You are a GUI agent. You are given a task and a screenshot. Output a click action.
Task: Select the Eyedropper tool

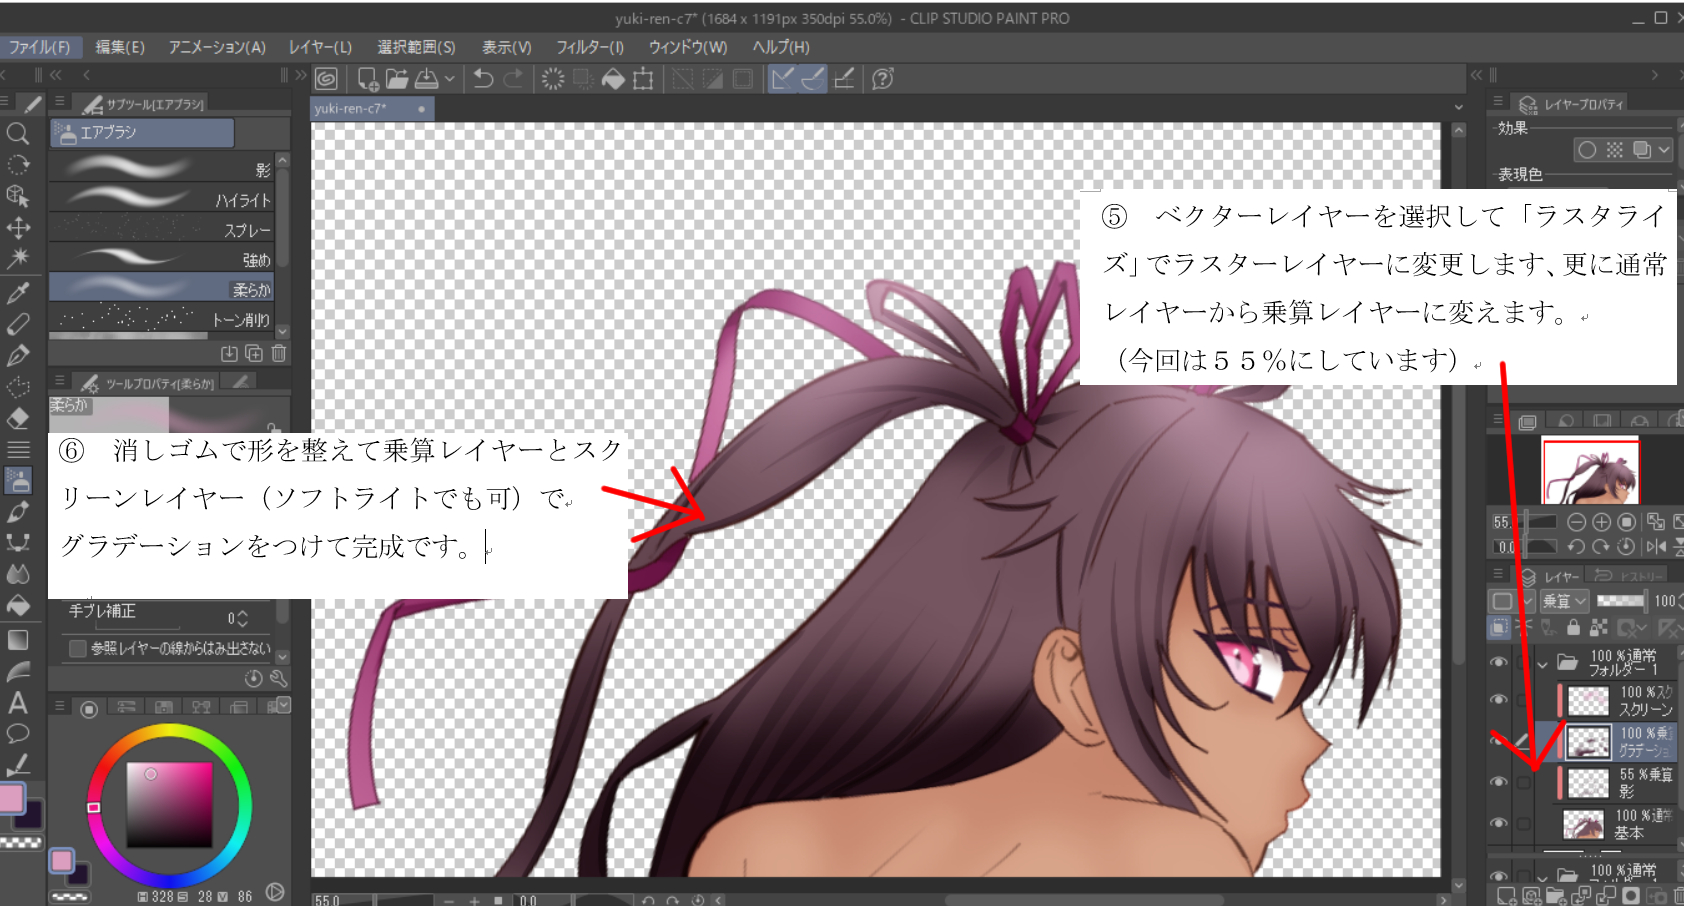click(x=18, y=293)
